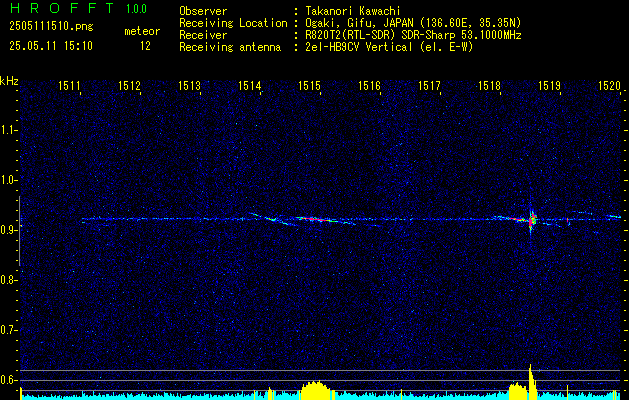Click the Receiving Location label

click(x=233, y=23)
